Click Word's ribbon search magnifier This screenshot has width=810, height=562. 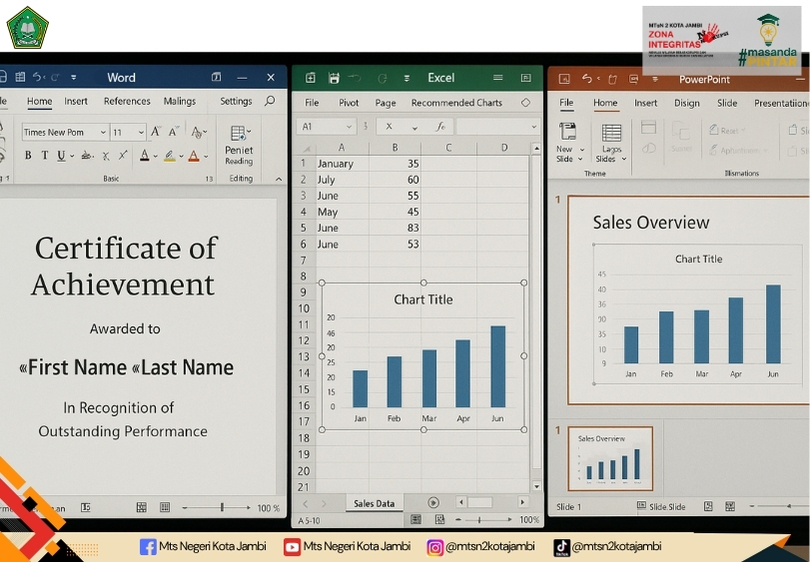(x=270, y=101)
